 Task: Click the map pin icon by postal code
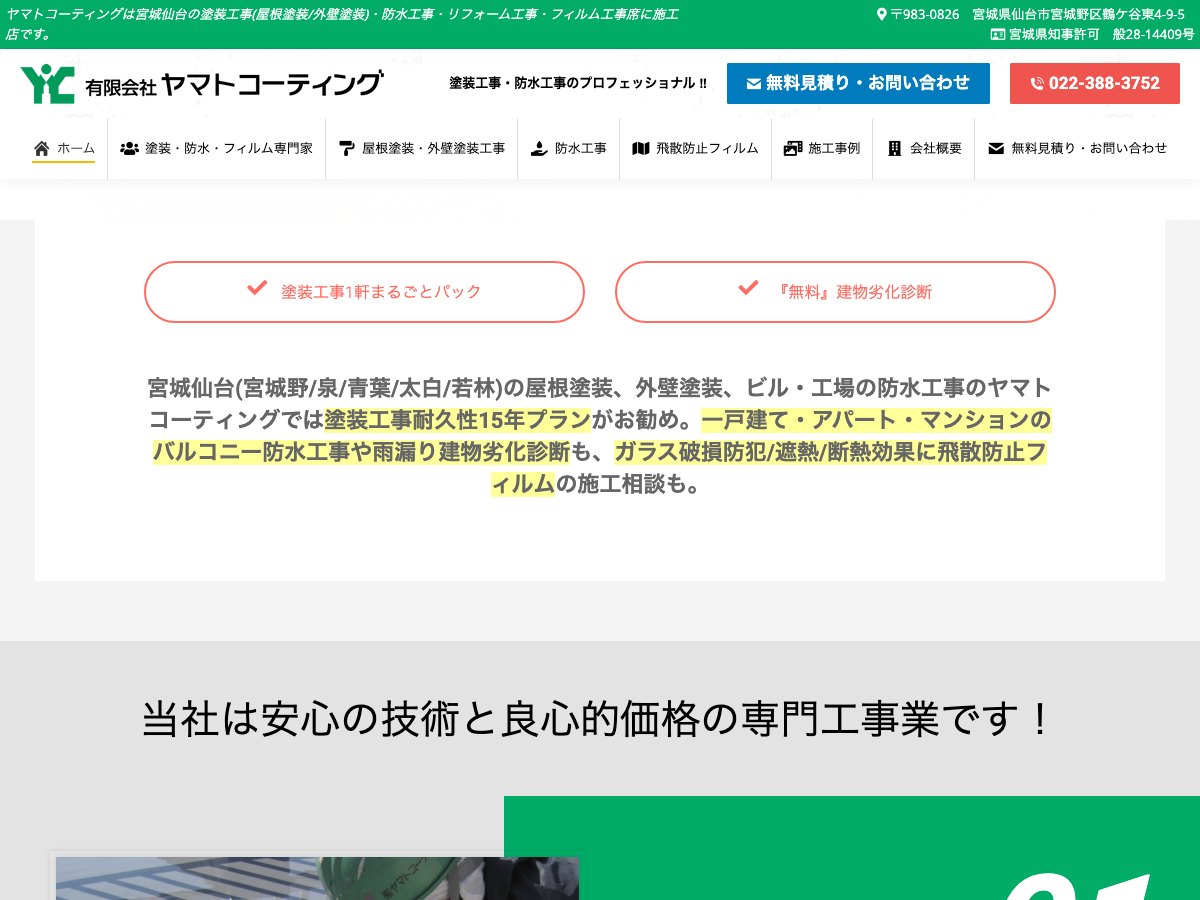coord(881,14)
